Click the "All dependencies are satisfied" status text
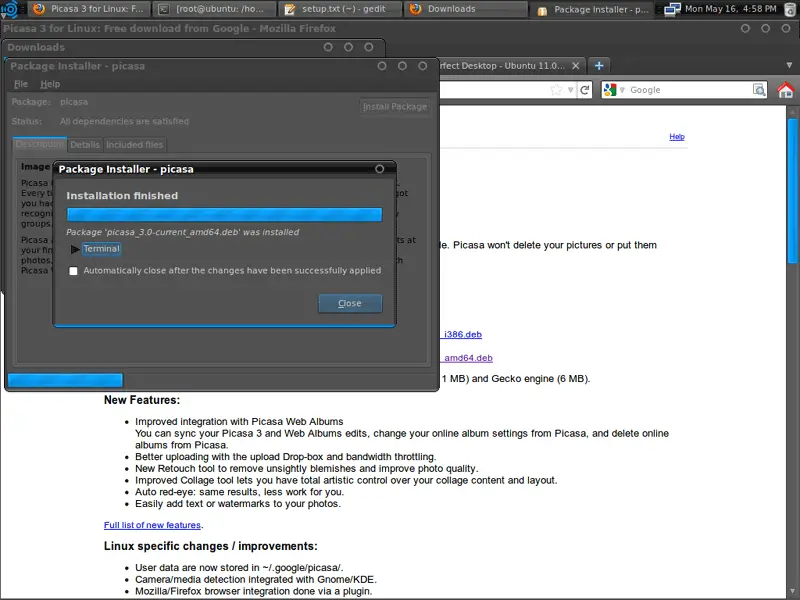 point(124,121)
